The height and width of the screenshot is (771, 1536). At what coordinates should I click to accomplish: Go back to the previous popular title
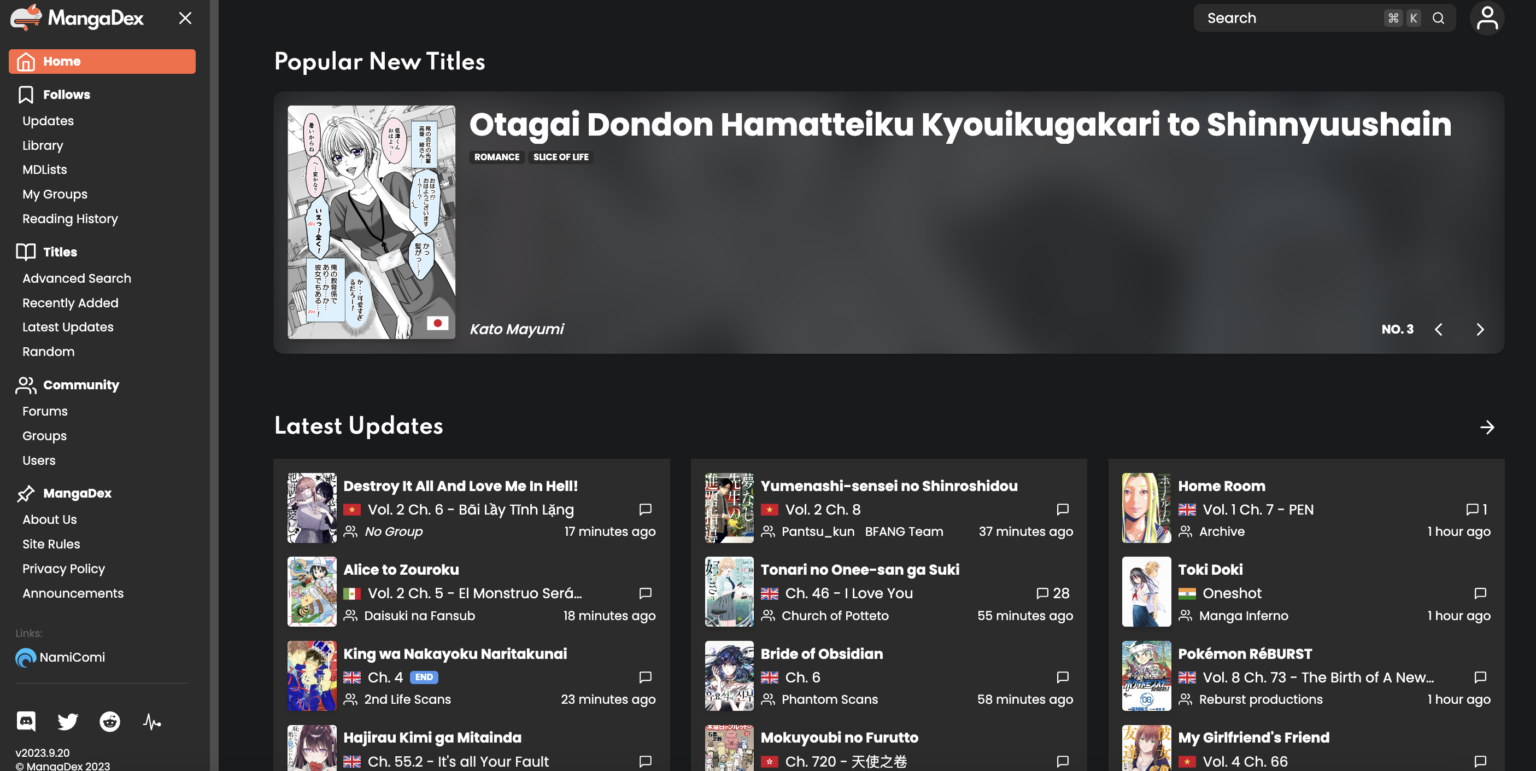tap(1438, 328)
